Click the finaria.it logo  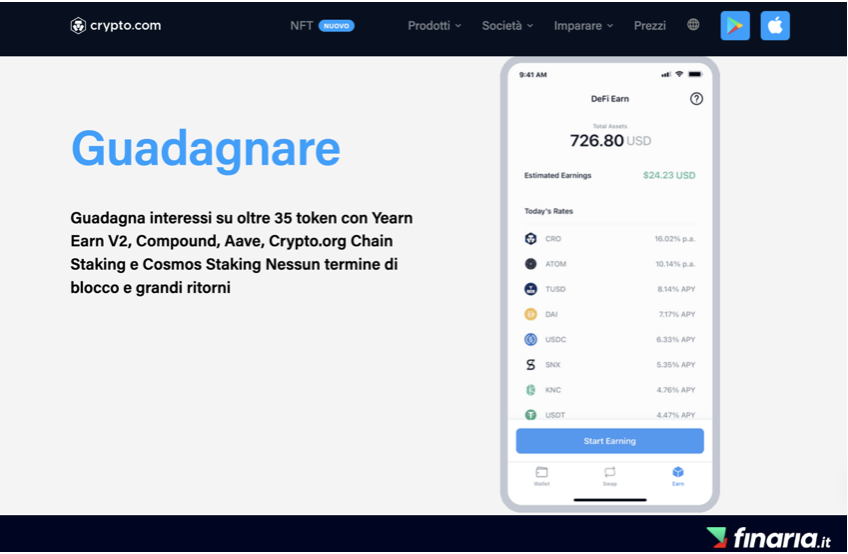(x=768, y=538)
